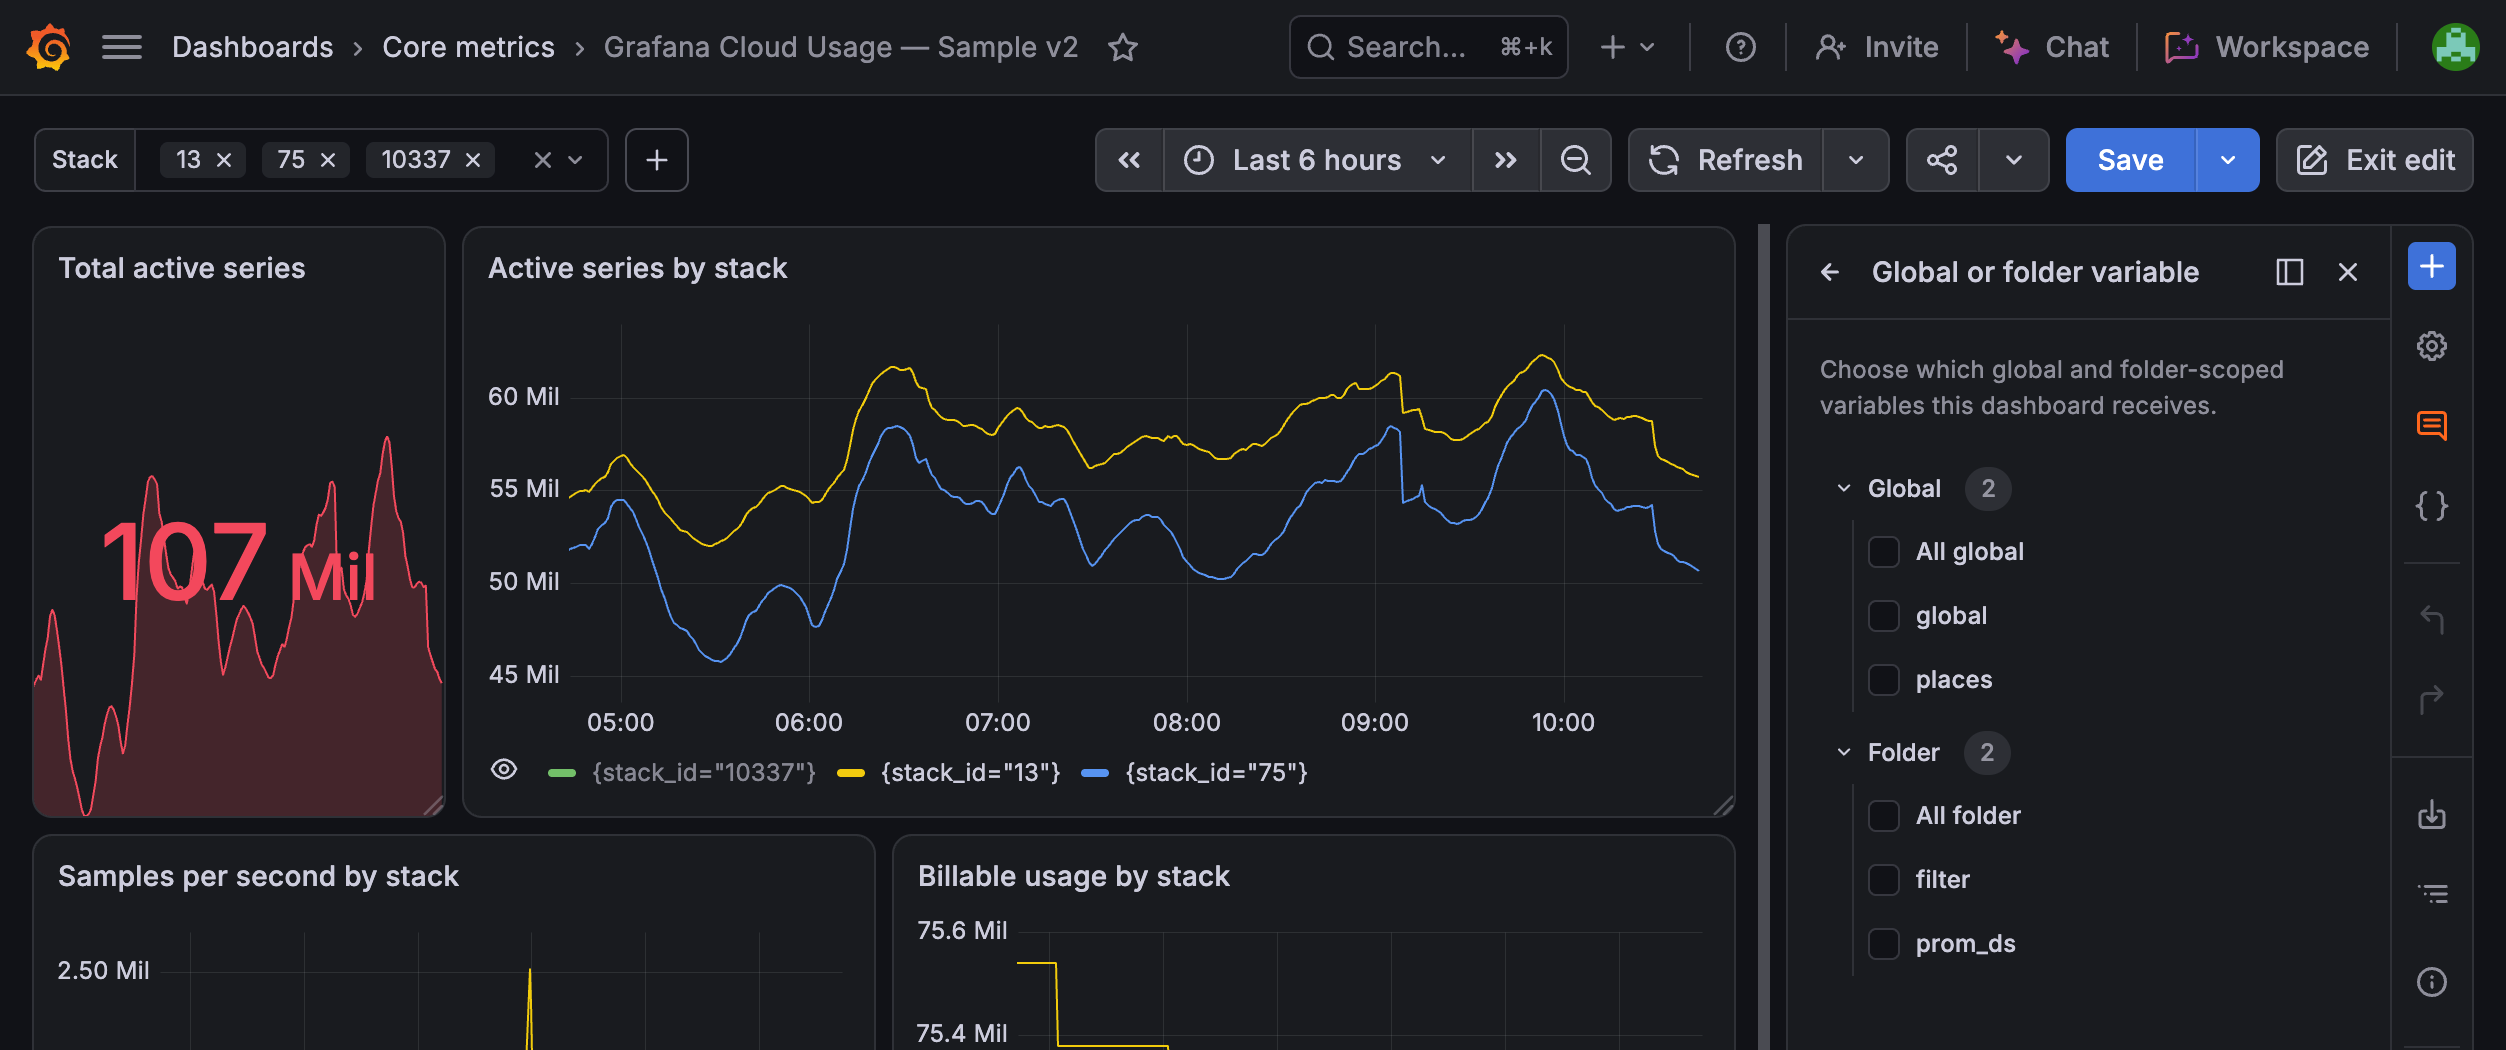
Task: Remove stack 75 from filter
Action: pyautogui.click(x=327, y=160)
